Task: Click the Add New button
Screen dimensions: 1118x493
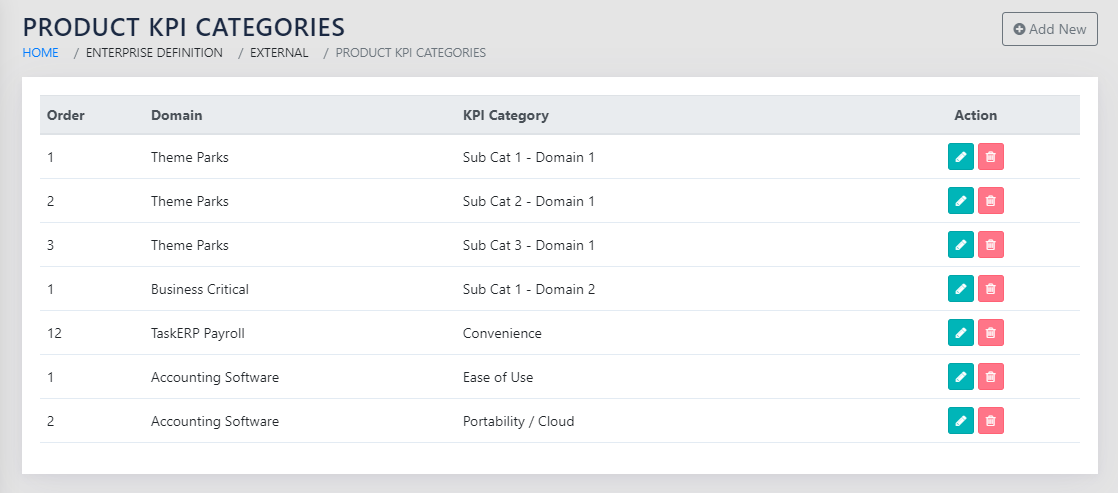Action: click(1049, 29)
